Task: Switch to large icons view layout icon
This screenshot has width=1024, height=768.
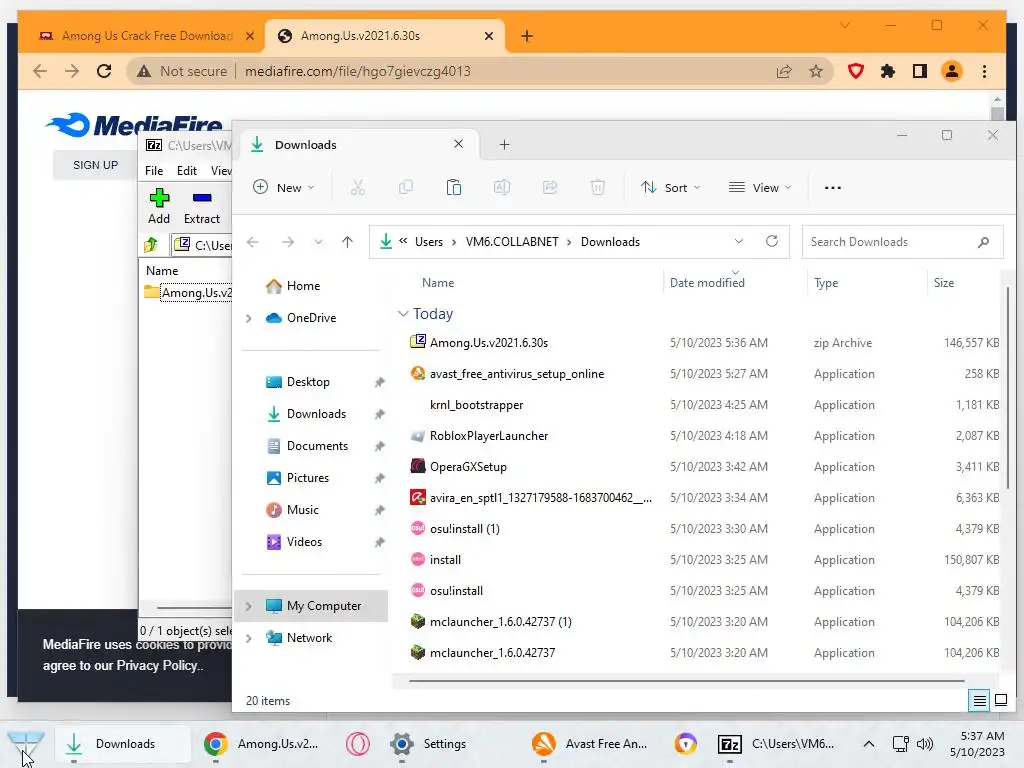Action: tap(1000, 701)
